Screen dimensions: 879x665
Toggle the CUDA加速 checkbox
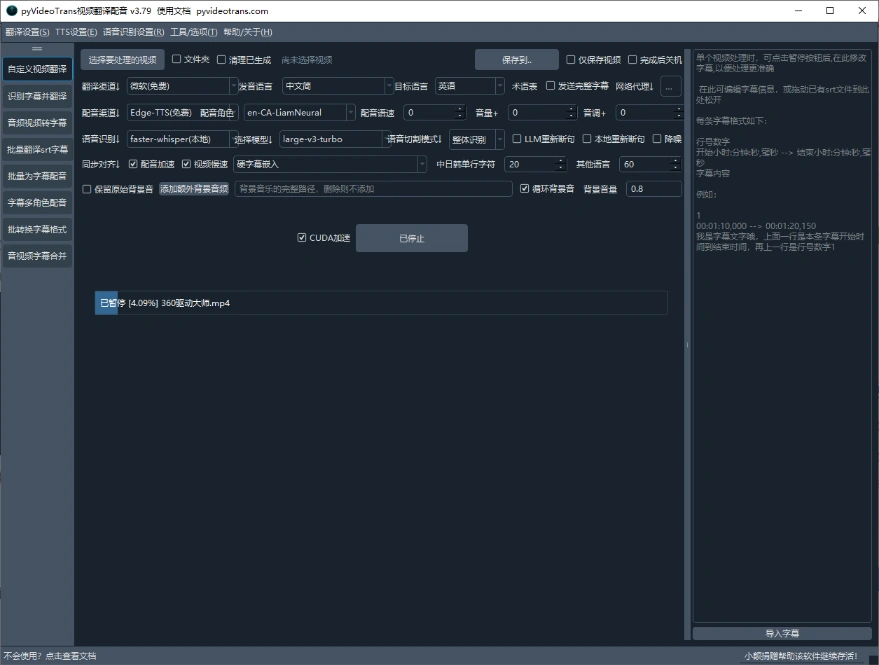click(302, 238)
